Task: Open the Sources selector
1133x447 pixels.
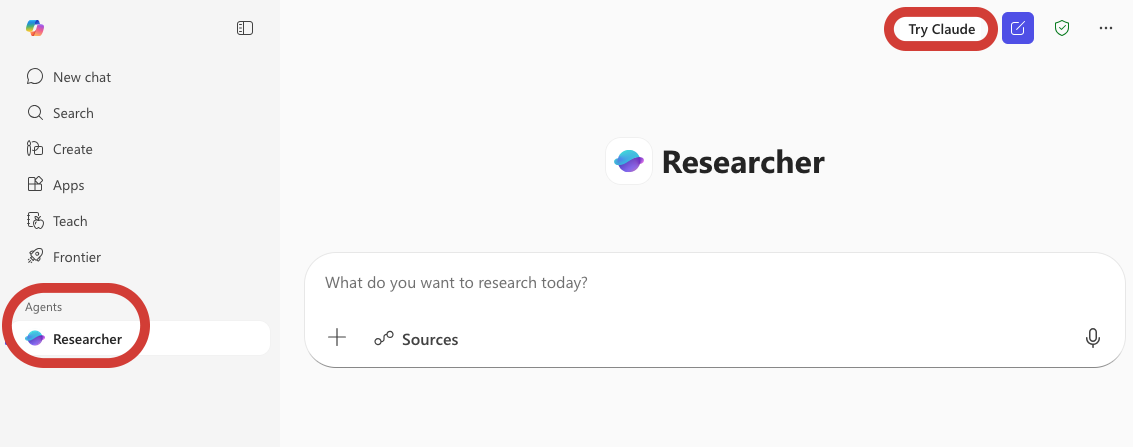Action: pos(416,339)
